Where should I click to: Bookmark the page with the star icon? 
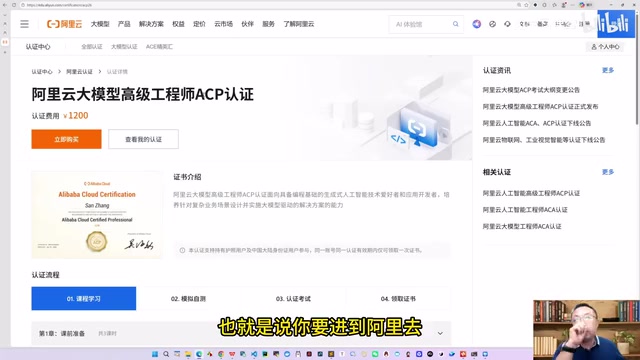click(x=526, y=5)
